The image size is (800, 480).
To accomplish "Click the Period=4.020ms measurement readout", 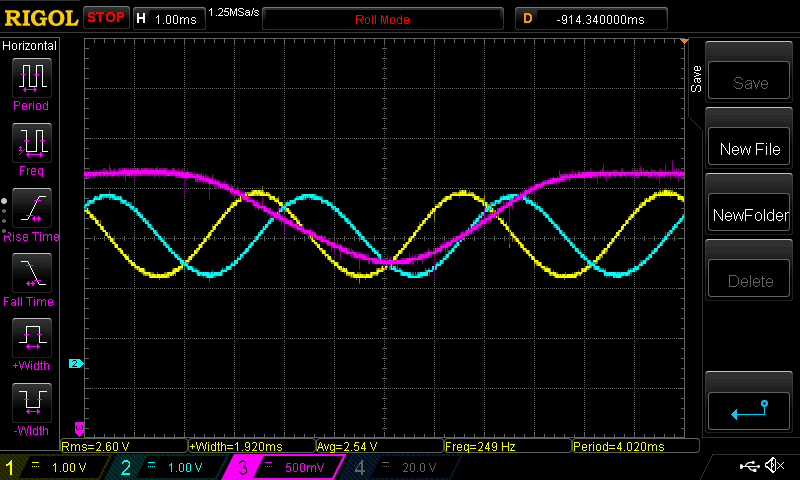I will click(636, 446).
